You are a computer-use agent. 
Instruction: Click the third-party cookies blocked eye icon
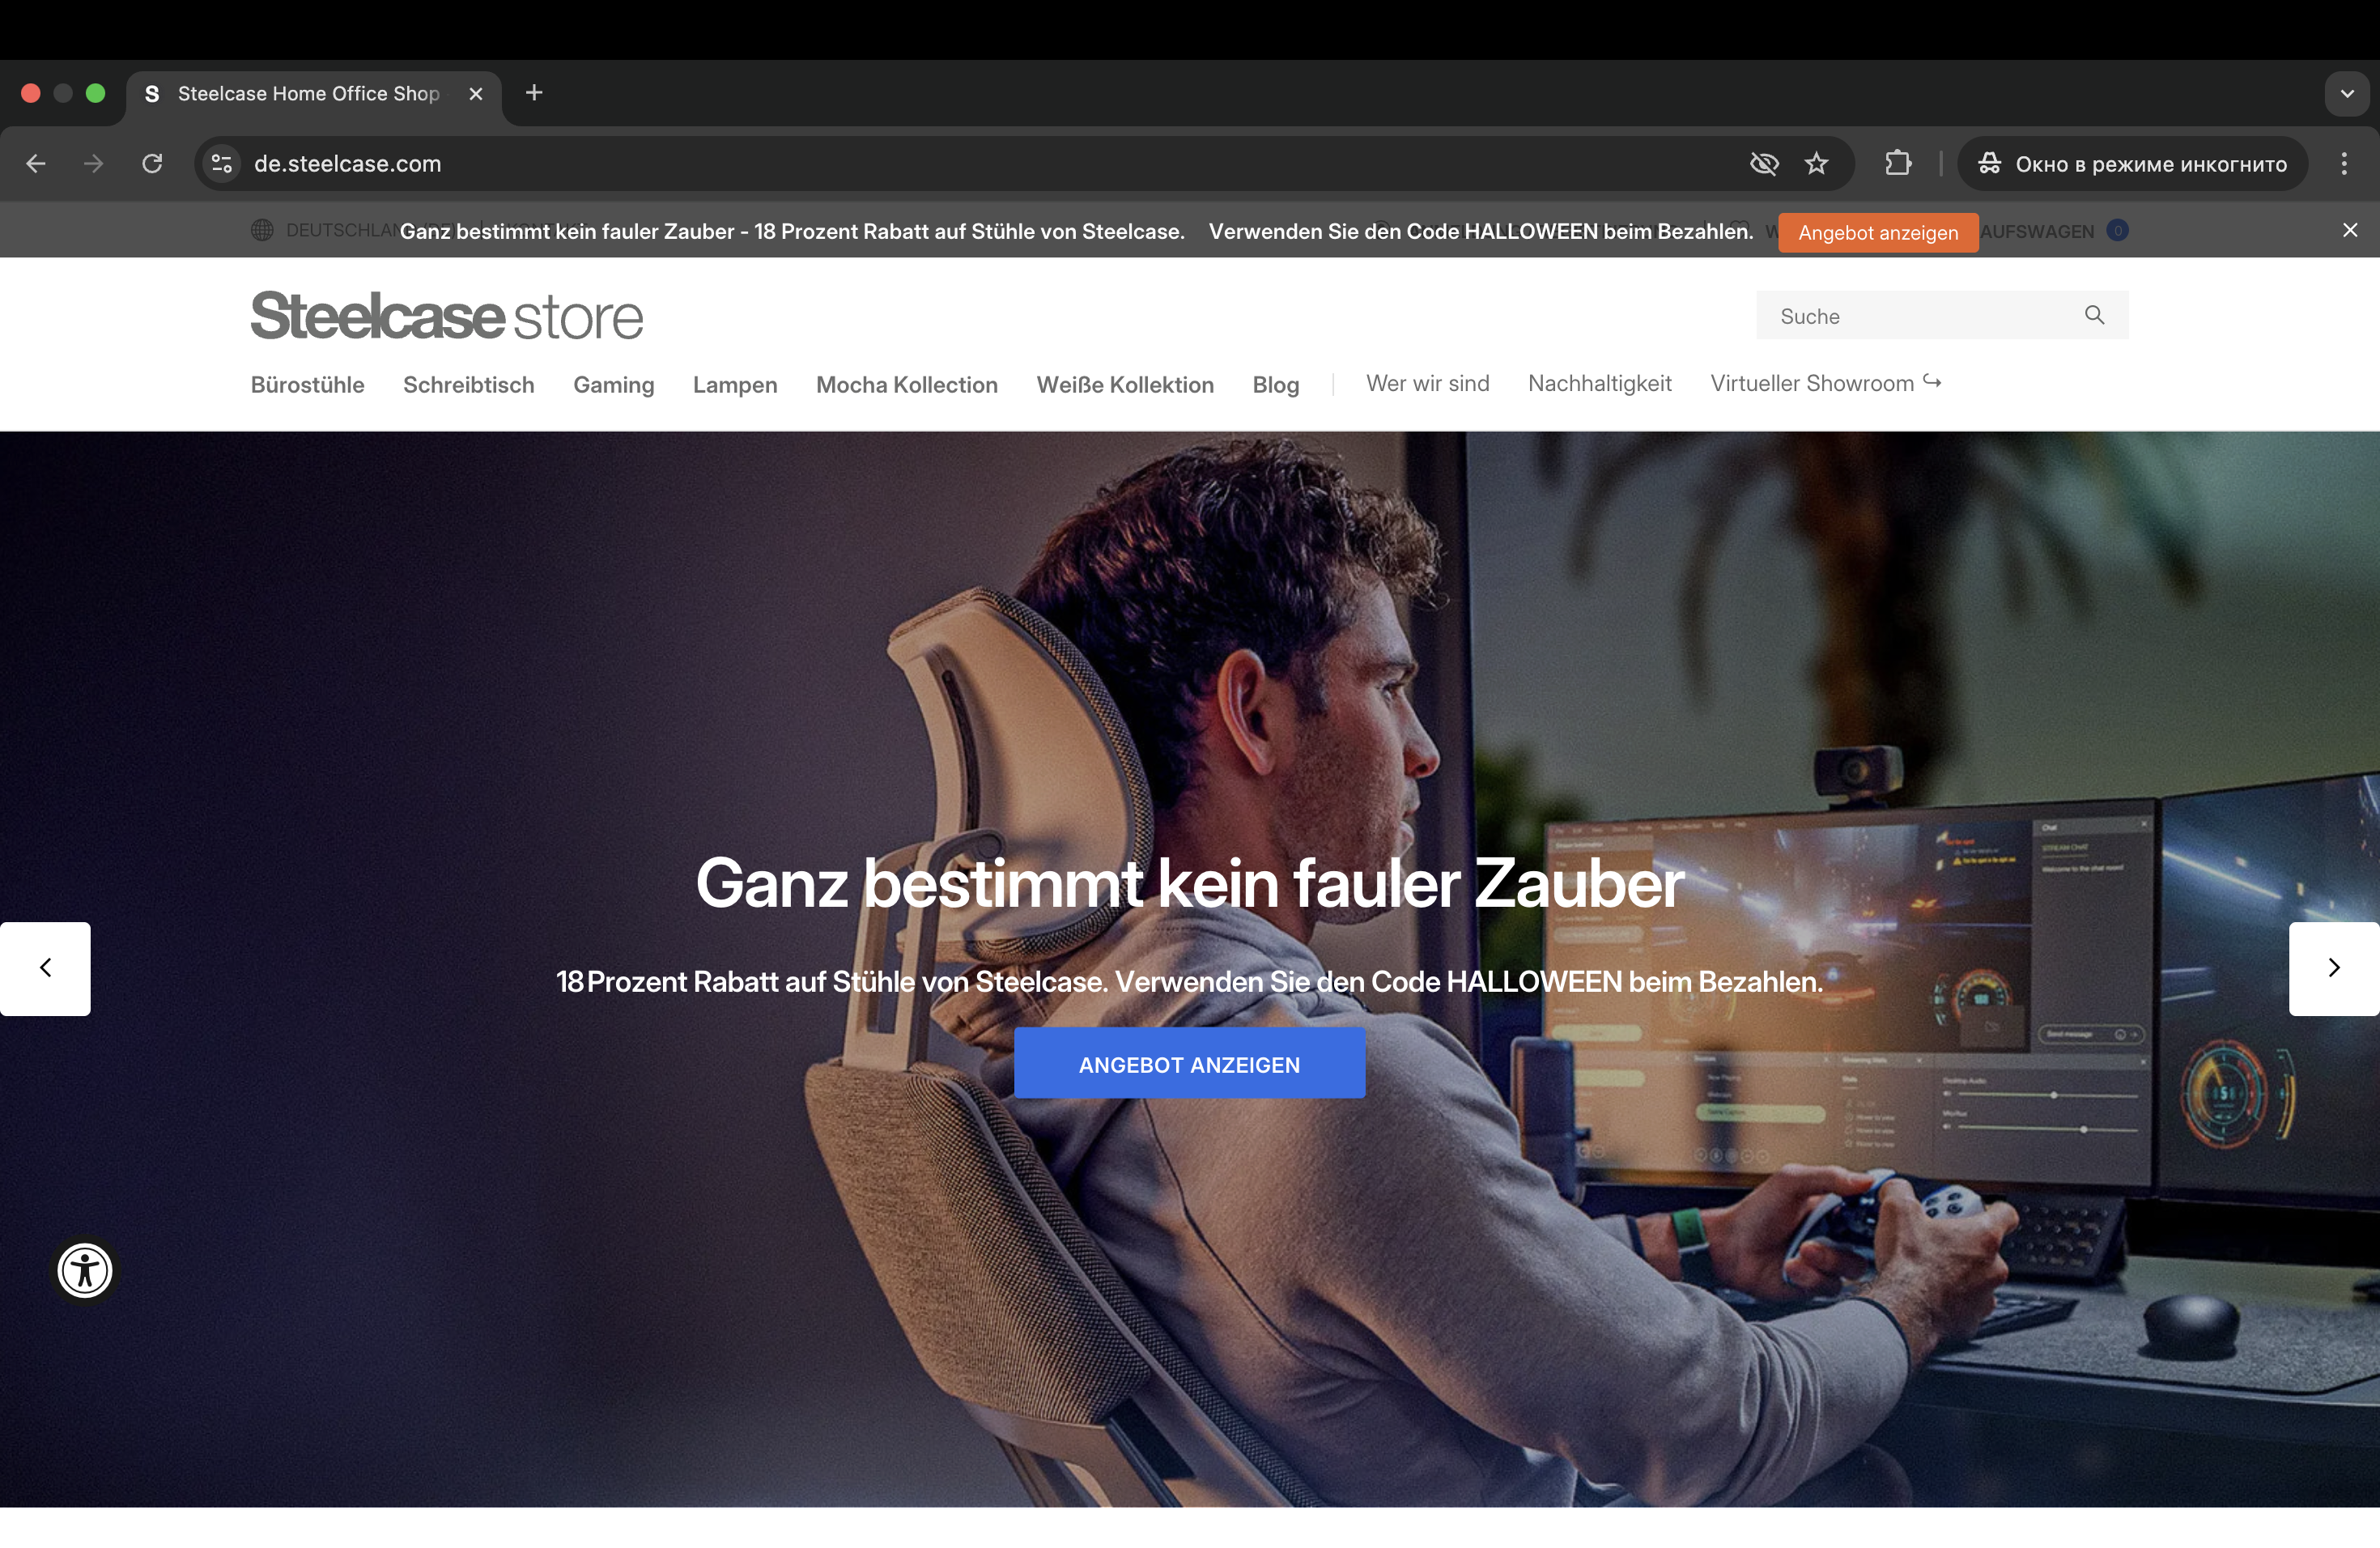tap(1764, 163)
